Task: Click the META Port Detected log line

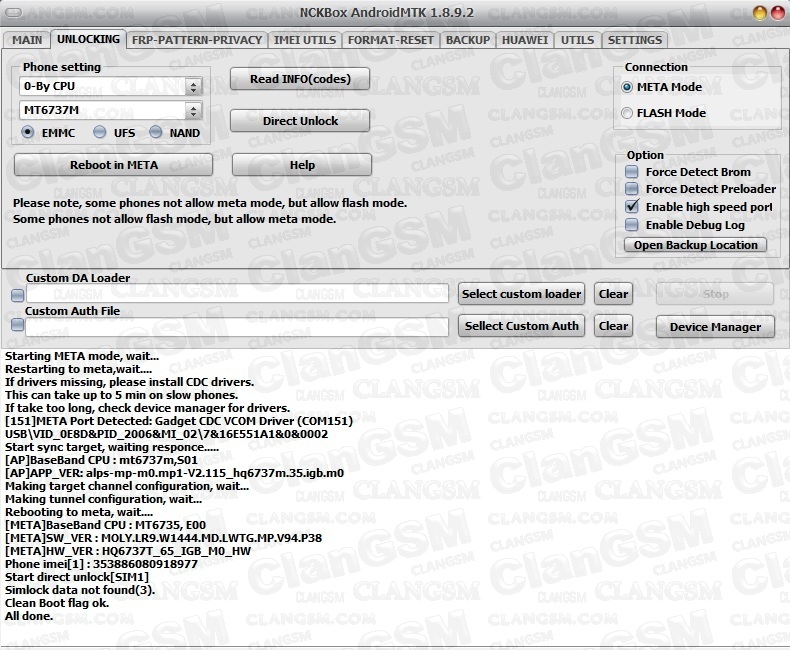Action: click(x=179, y=421)
